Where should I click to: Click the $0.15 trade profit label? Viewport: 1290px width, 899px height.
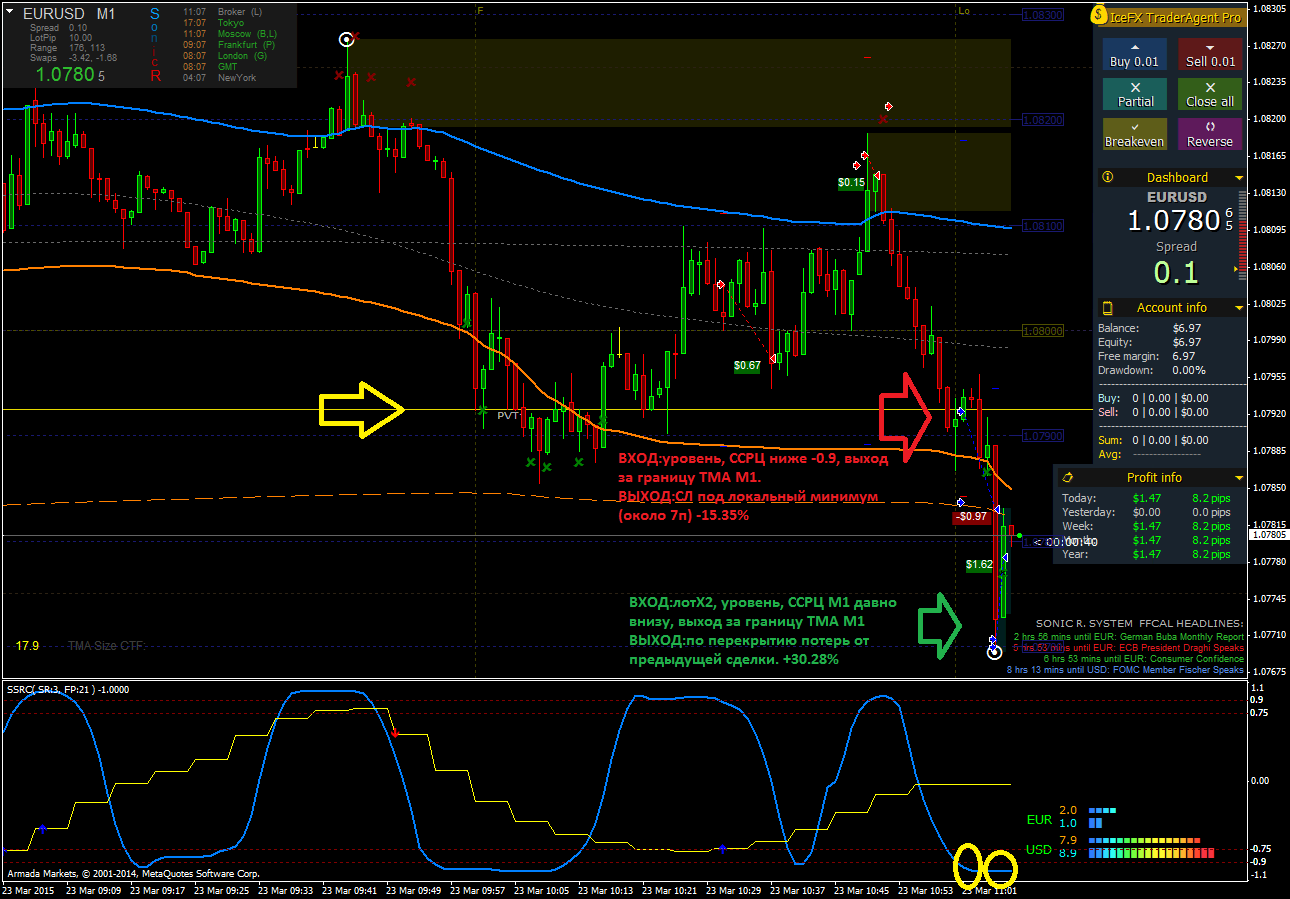tap(851, 183)
